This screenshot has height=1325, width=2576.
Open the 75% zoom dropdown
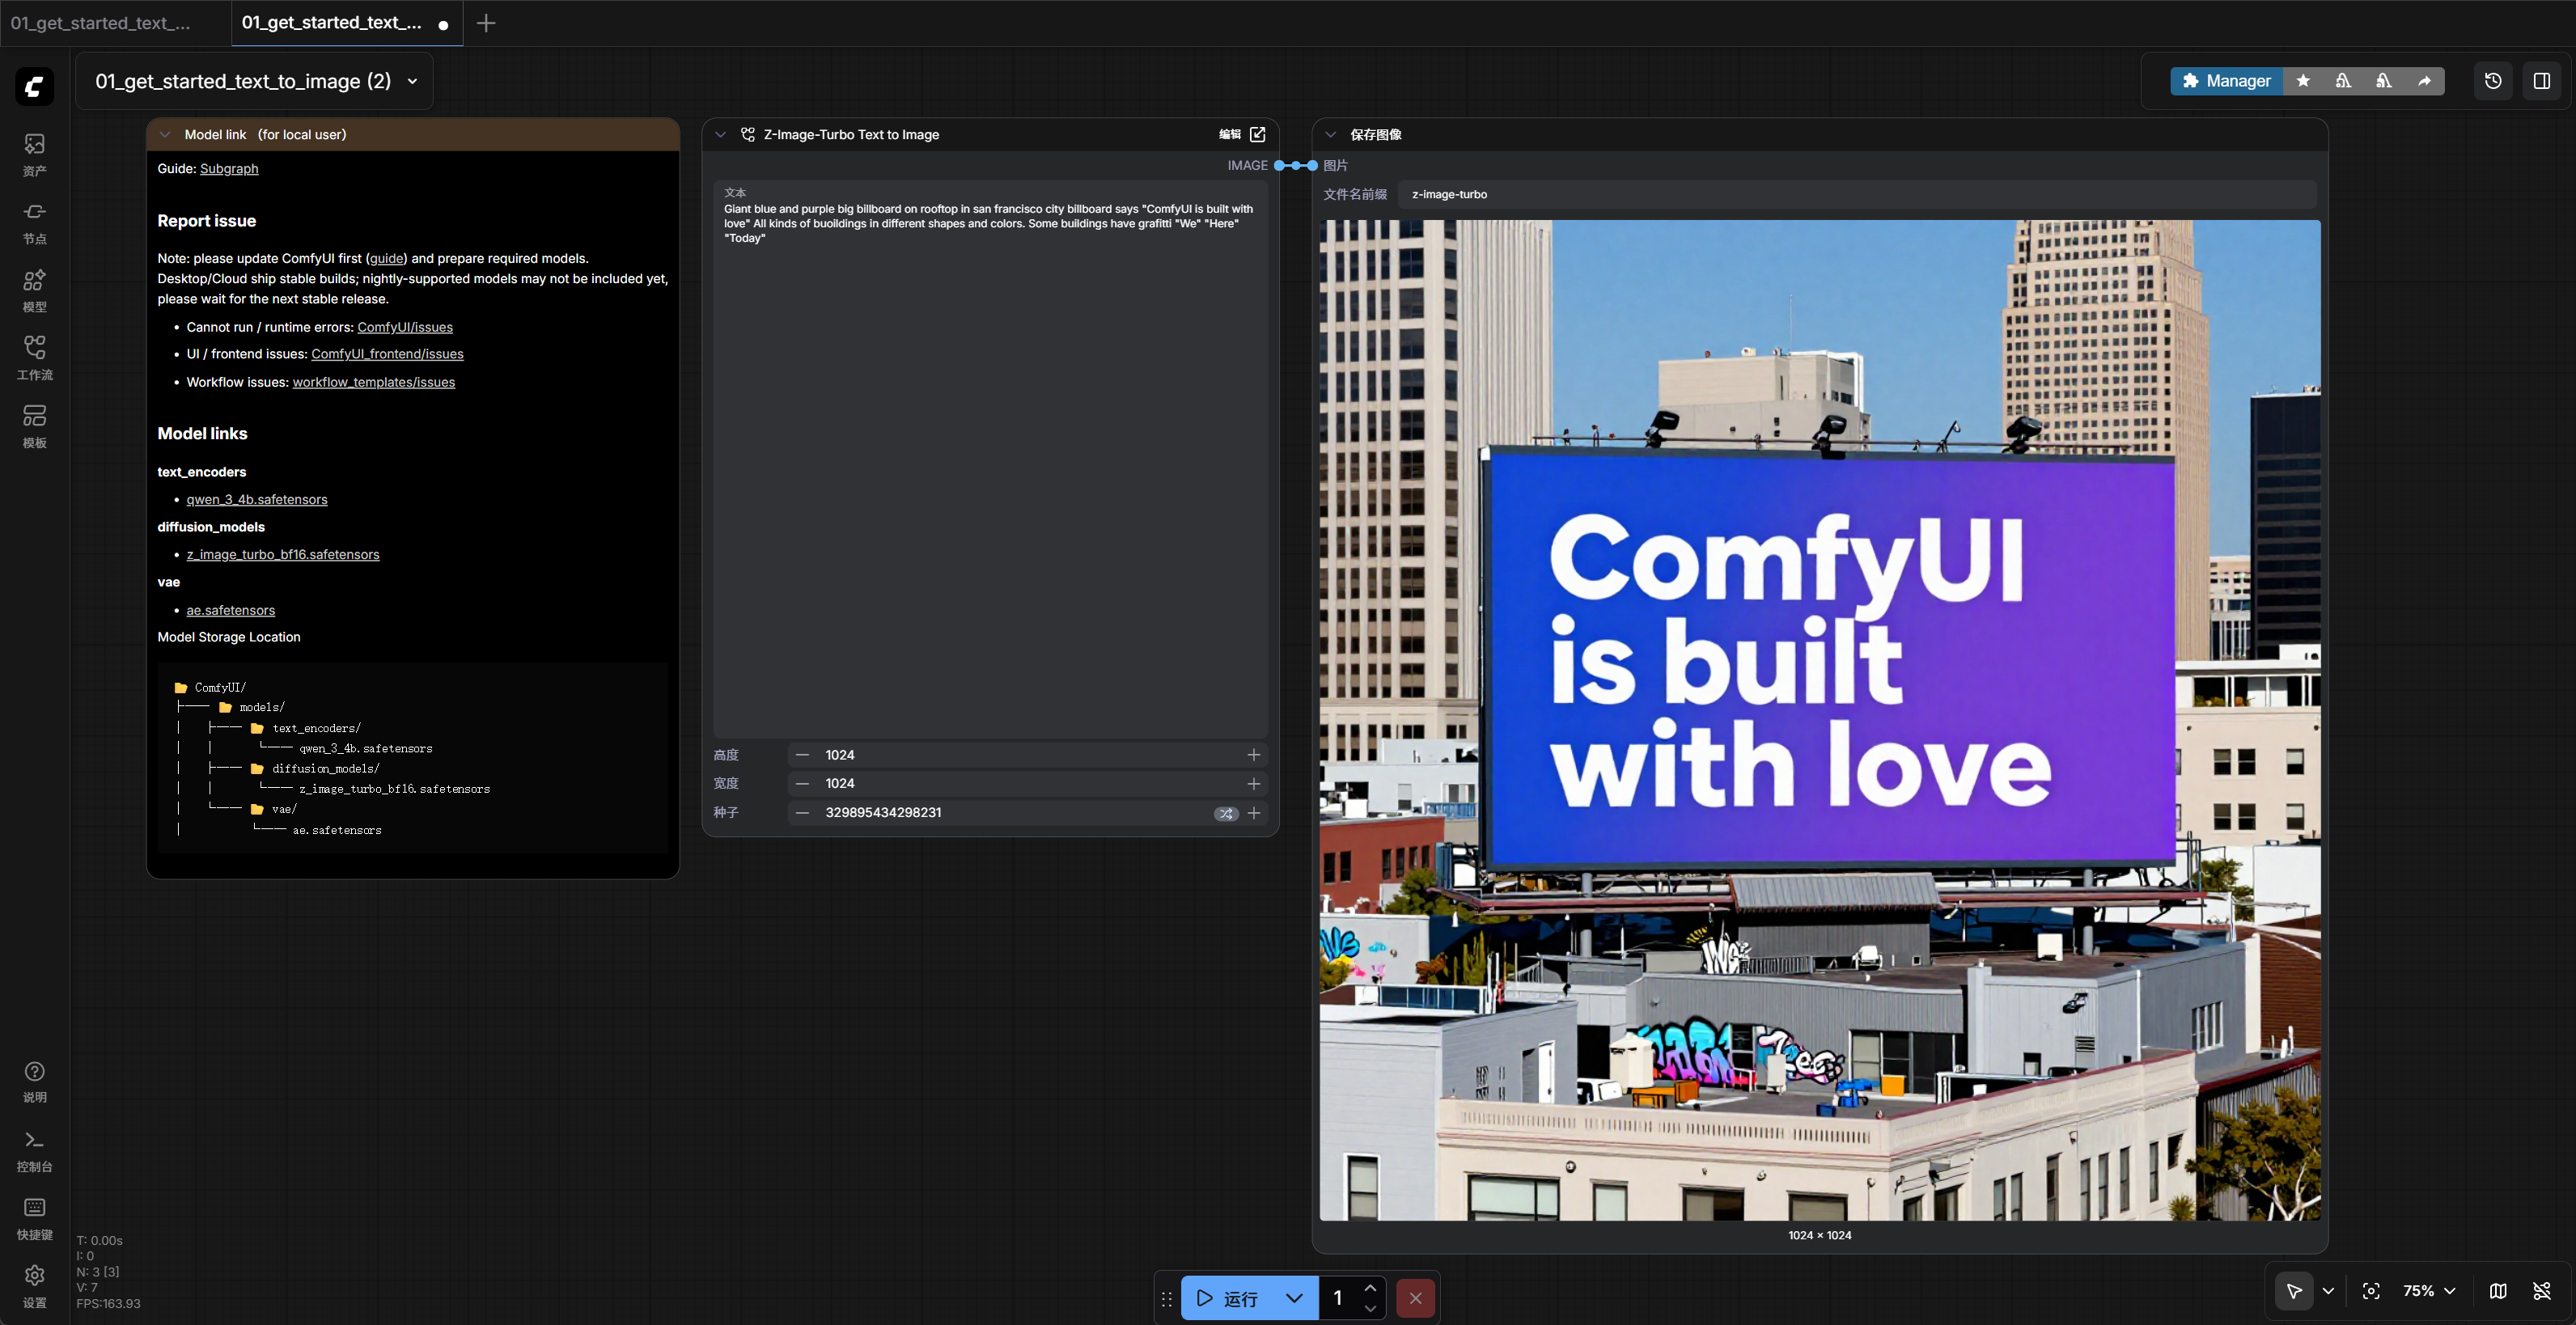[2429, 1291]
